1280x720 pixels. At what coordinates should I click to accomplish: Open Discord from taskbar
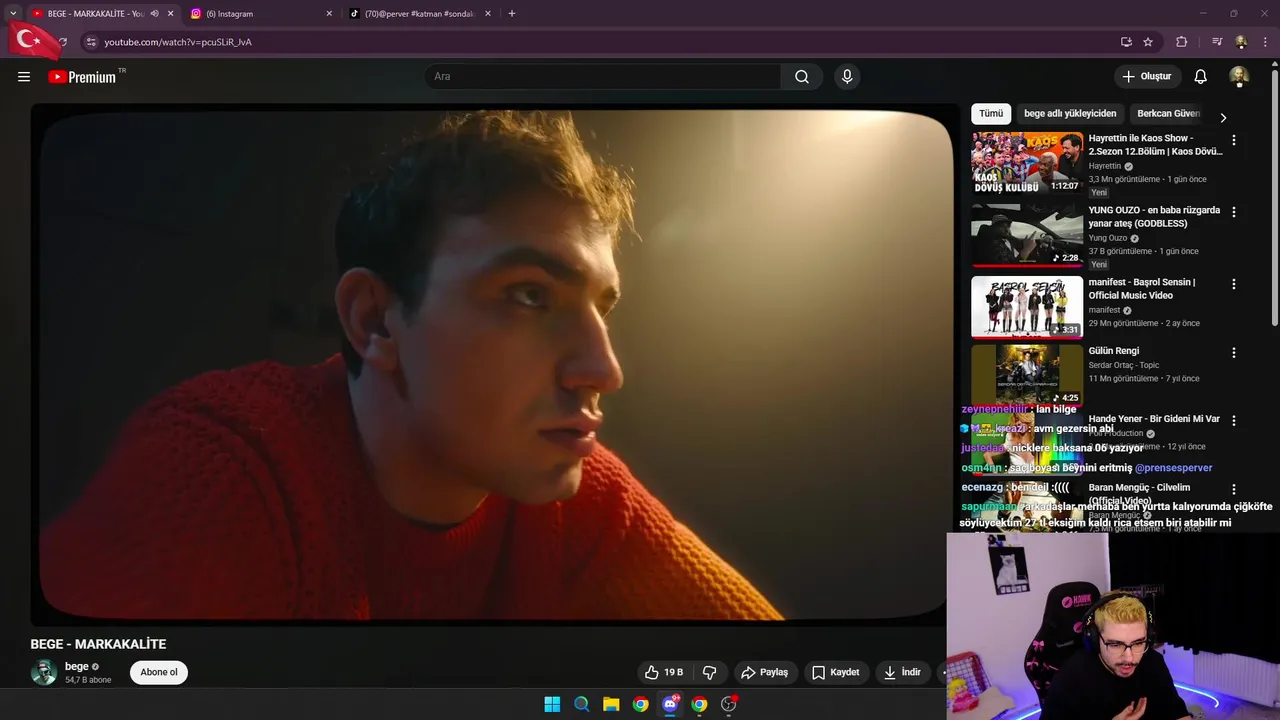pos(670,704)
